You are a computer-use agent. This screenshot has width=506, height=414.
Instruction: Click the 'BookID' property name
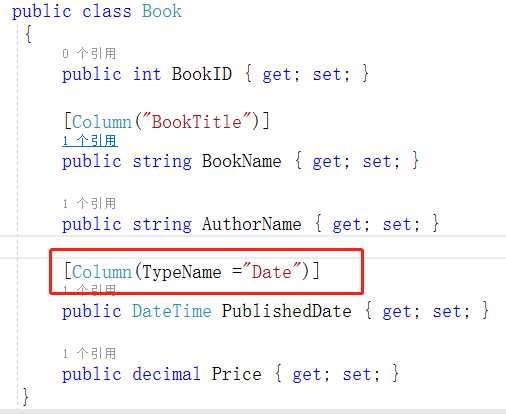(202, 74)
